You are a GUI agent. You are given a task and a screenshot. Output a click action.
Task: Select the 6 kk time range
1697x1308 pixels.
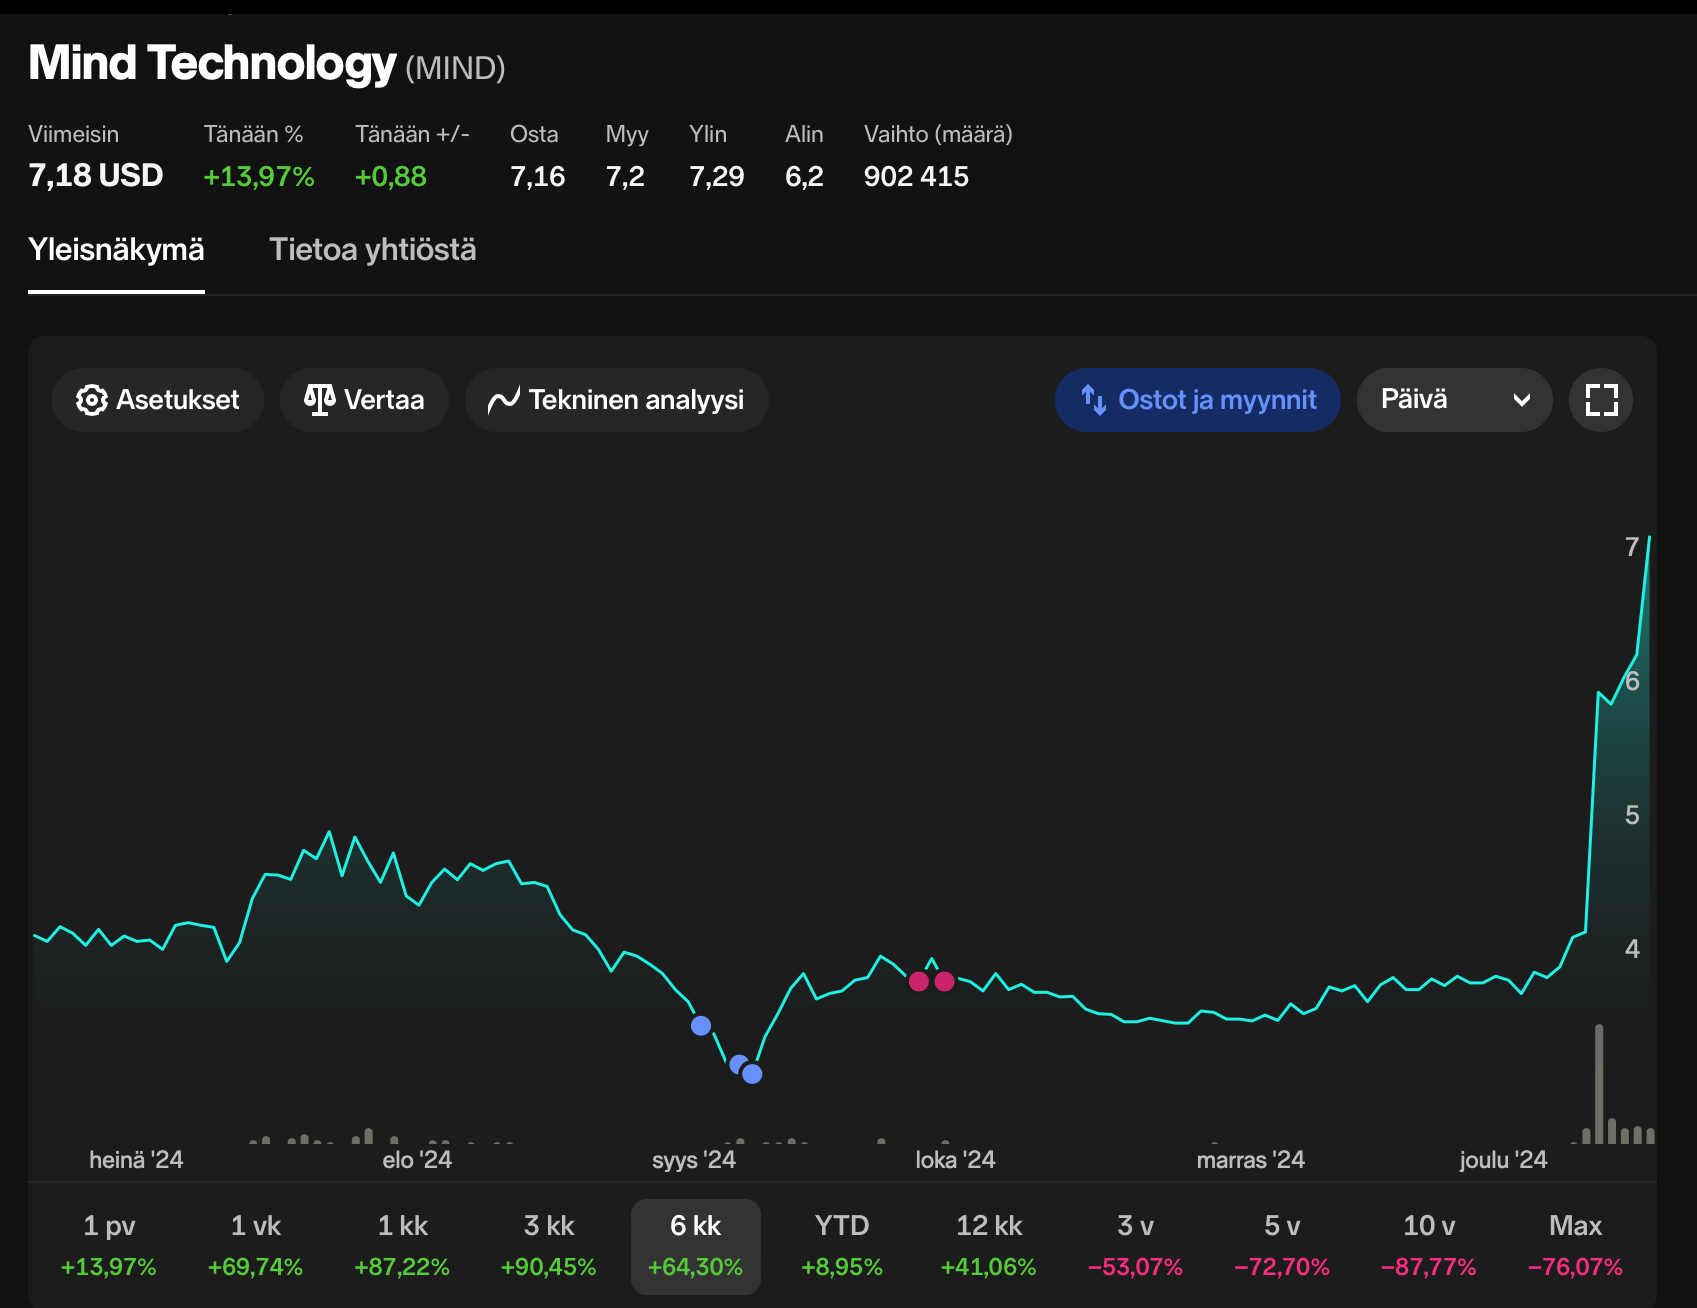[x=696, y=1246]
